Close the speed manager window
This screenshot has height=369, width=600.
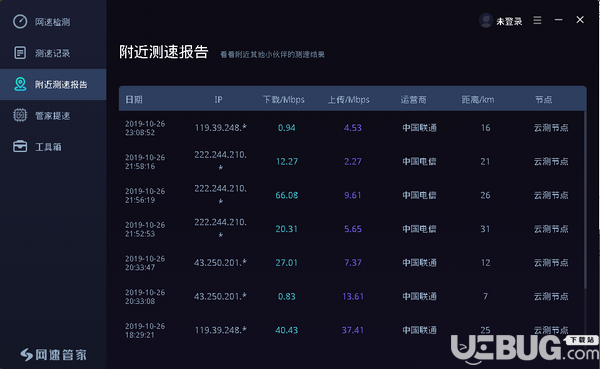tap(580, 20)
